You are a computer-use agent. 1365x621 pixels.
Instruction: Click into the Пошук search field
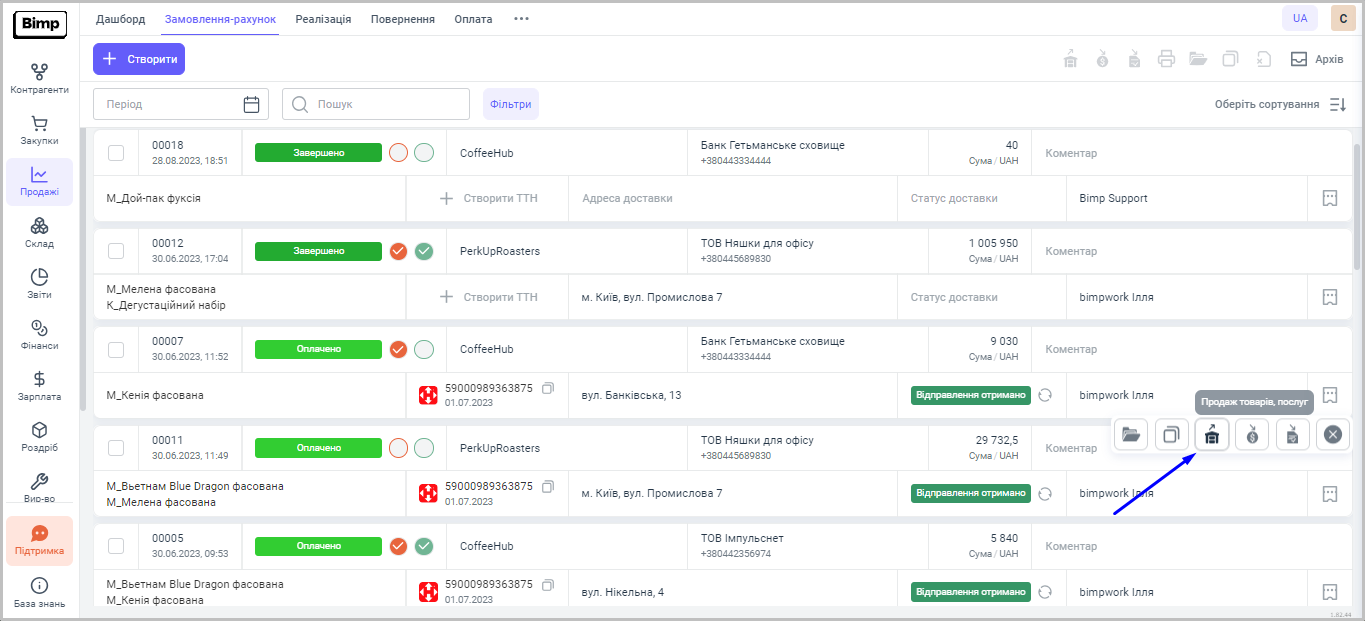385,104
